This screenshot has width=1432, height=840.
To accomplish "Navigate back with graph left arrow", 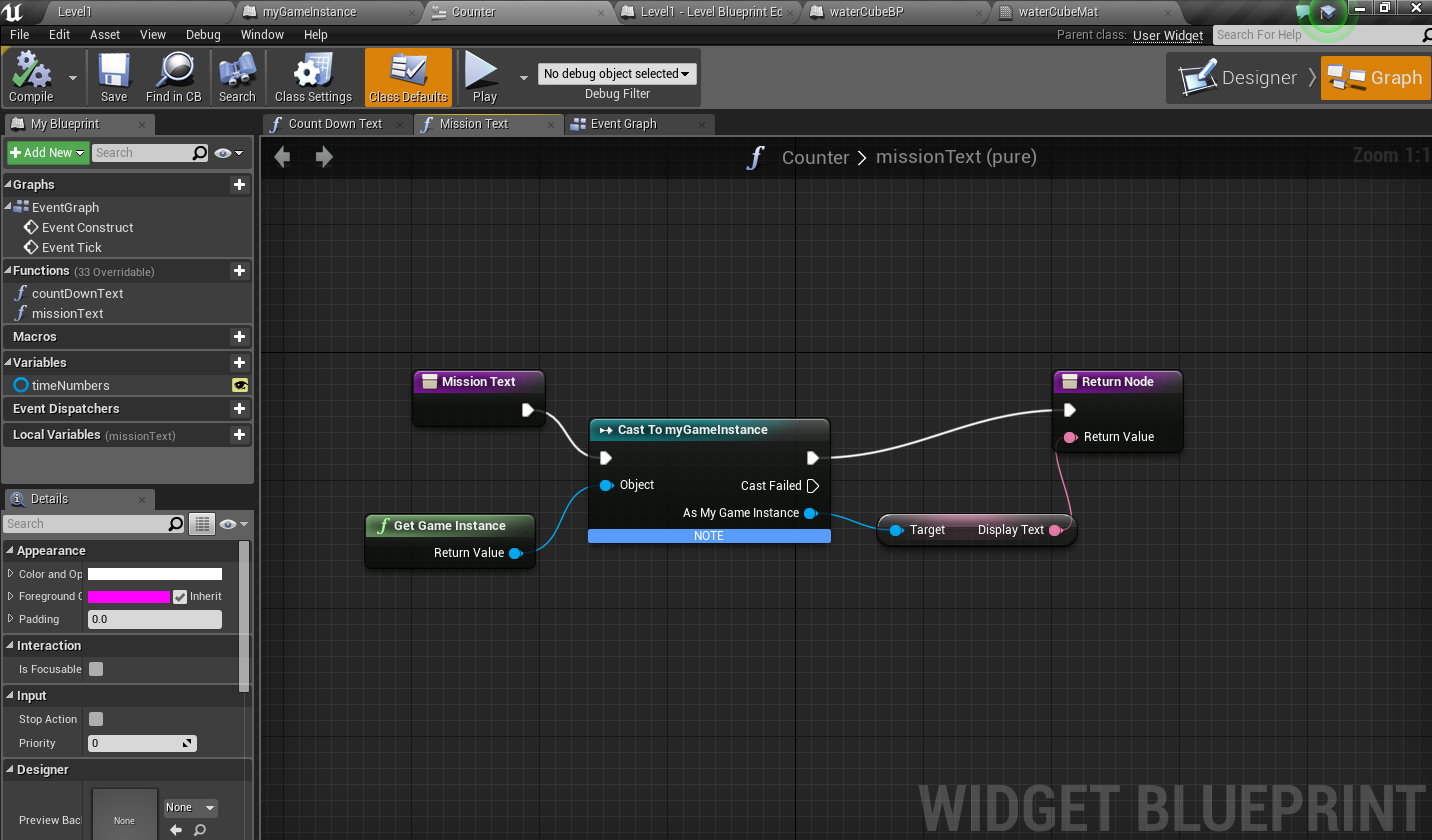I will click(x=283, y=157).
